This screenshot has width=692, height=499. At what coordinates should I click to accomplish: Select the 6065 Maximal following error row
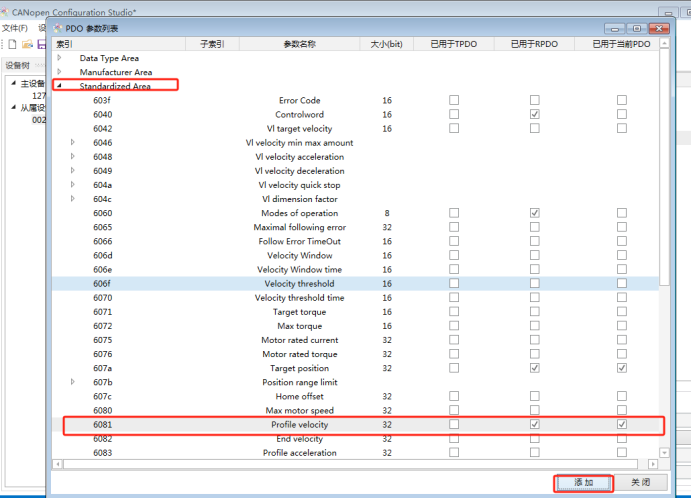click(x=356, y=227)
